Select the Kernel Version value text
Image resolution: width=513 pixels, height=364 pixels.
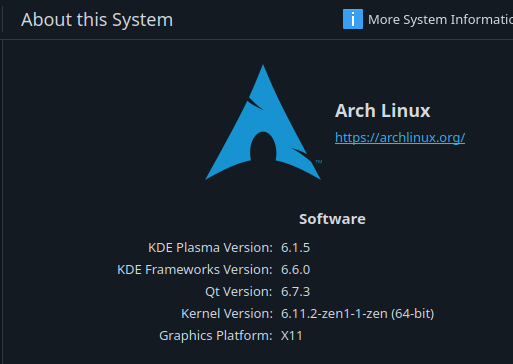coord(357,314)
